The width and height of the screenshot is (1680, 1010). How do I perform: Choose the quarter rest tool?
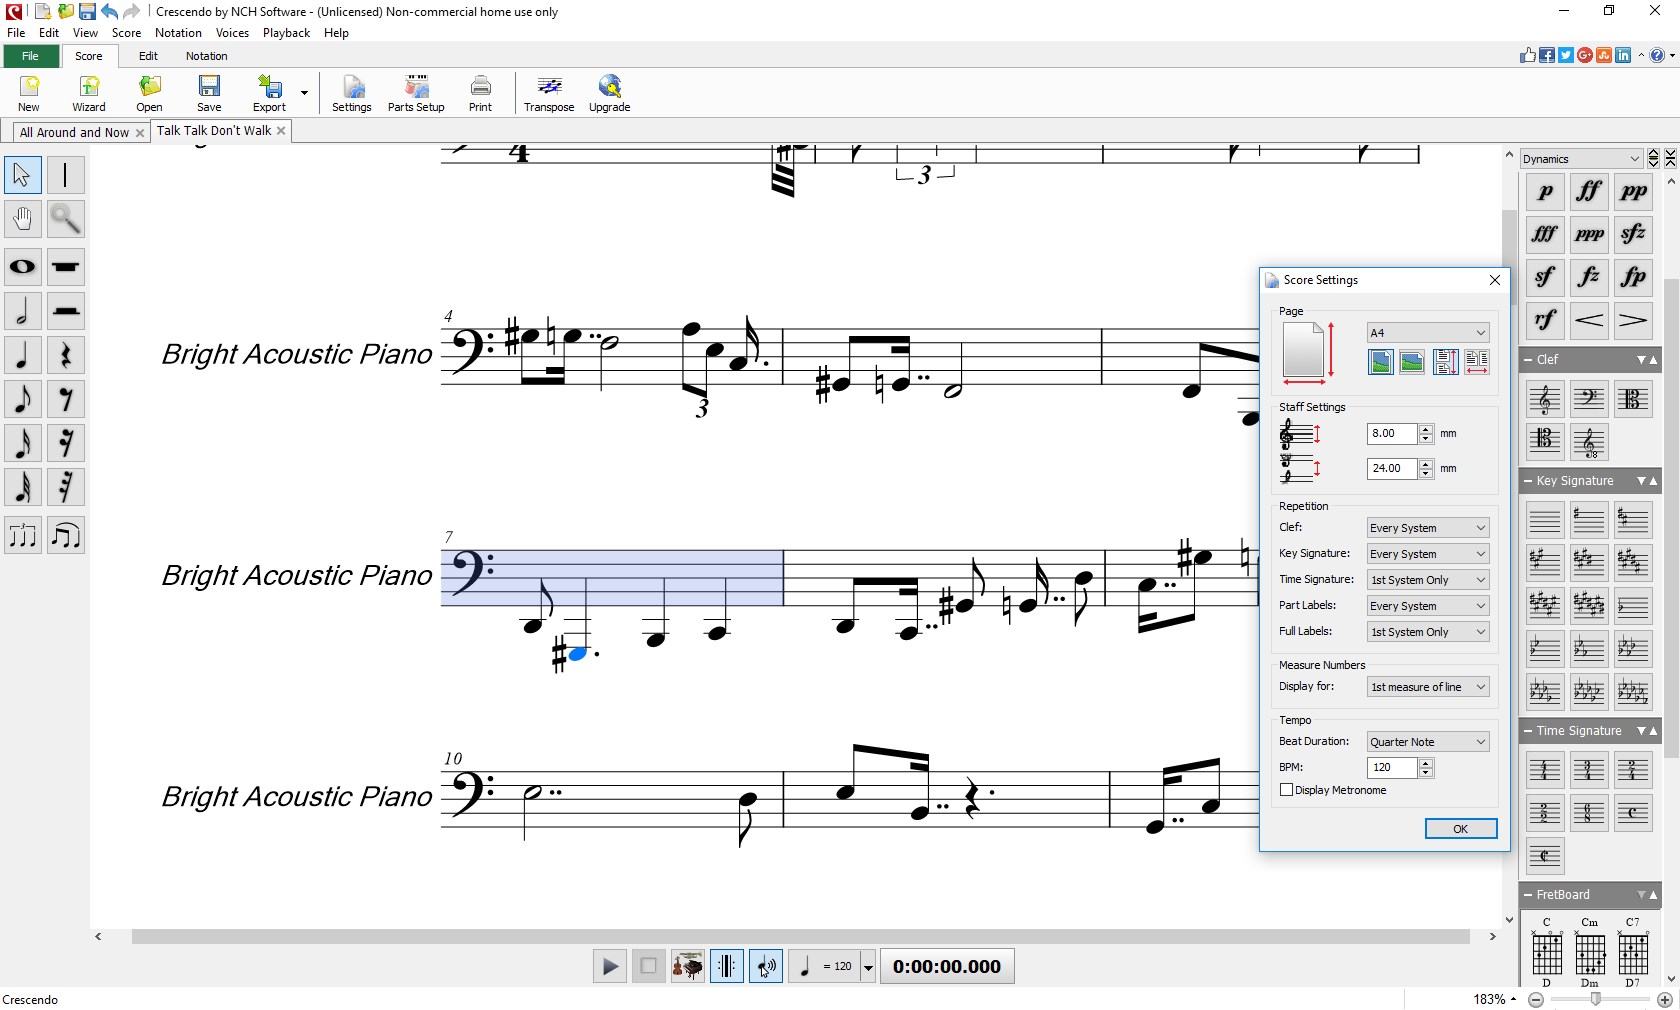pos(66,355)
